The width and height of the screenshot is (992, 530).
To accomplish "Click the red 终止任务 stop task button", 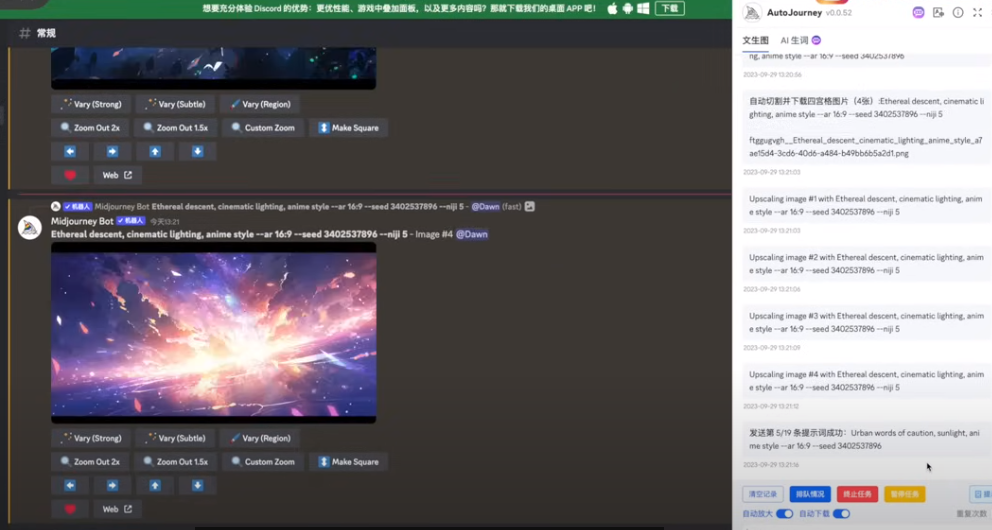I will pyautogui.click(x=857, y=494).
